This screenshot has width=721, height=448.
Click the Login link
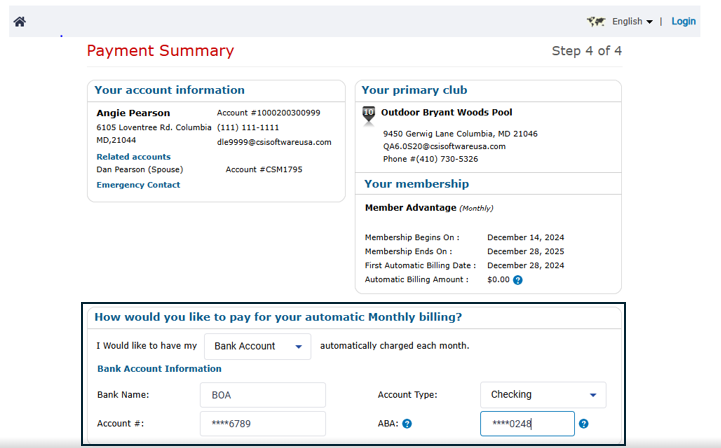point(683,21)
